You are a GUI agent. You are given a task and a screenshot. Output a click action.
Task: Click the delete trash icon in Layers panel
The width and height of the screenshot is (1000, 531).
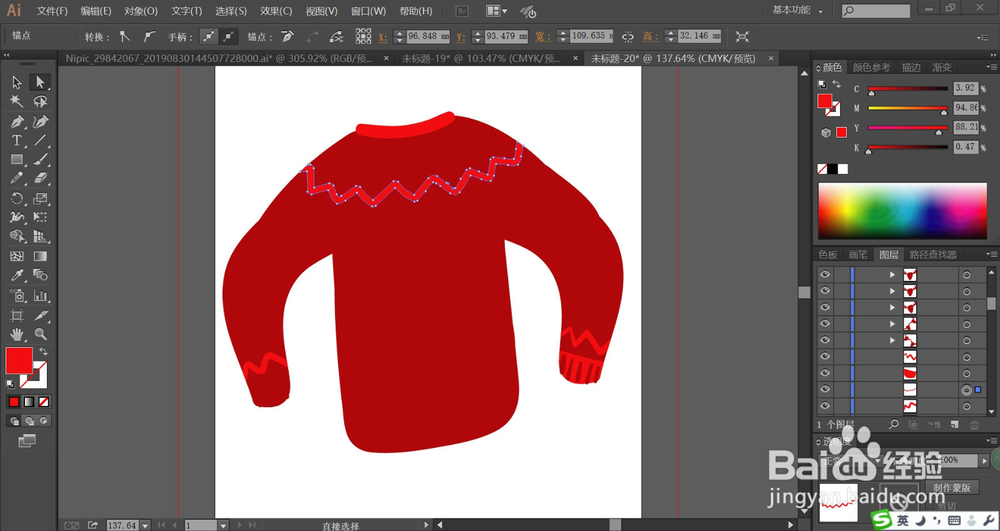coord(974,425)
